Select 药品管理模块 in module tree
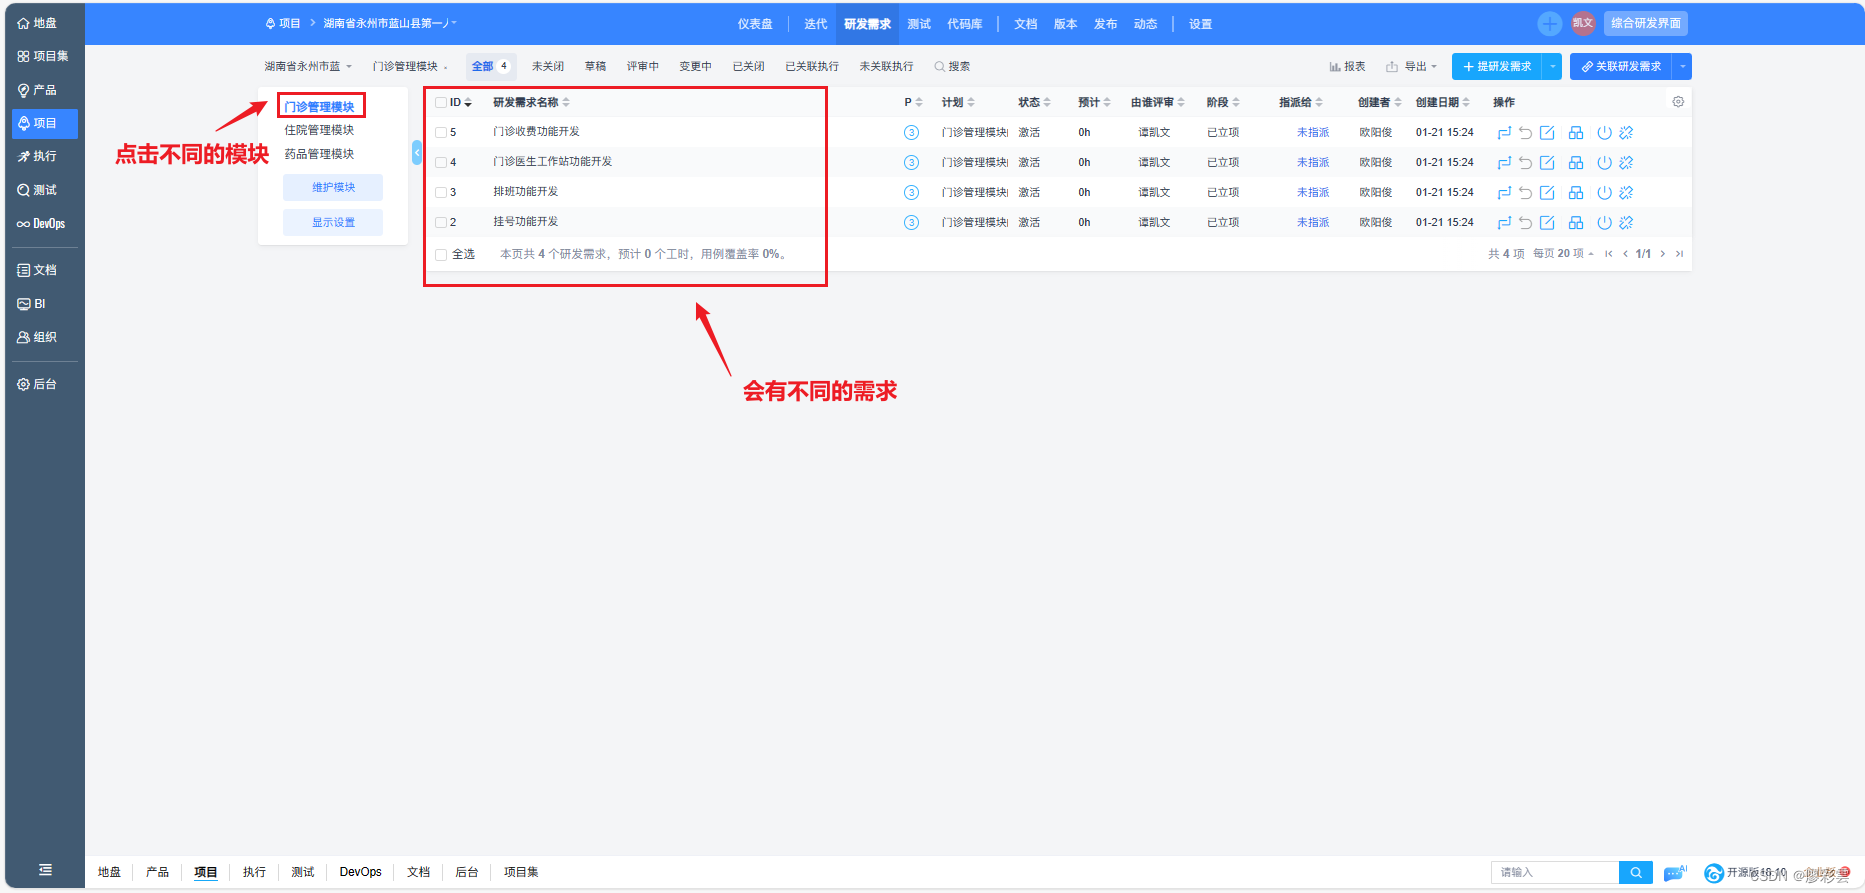The width and height of the screenshot is (1865, 893). click(319, 154)
